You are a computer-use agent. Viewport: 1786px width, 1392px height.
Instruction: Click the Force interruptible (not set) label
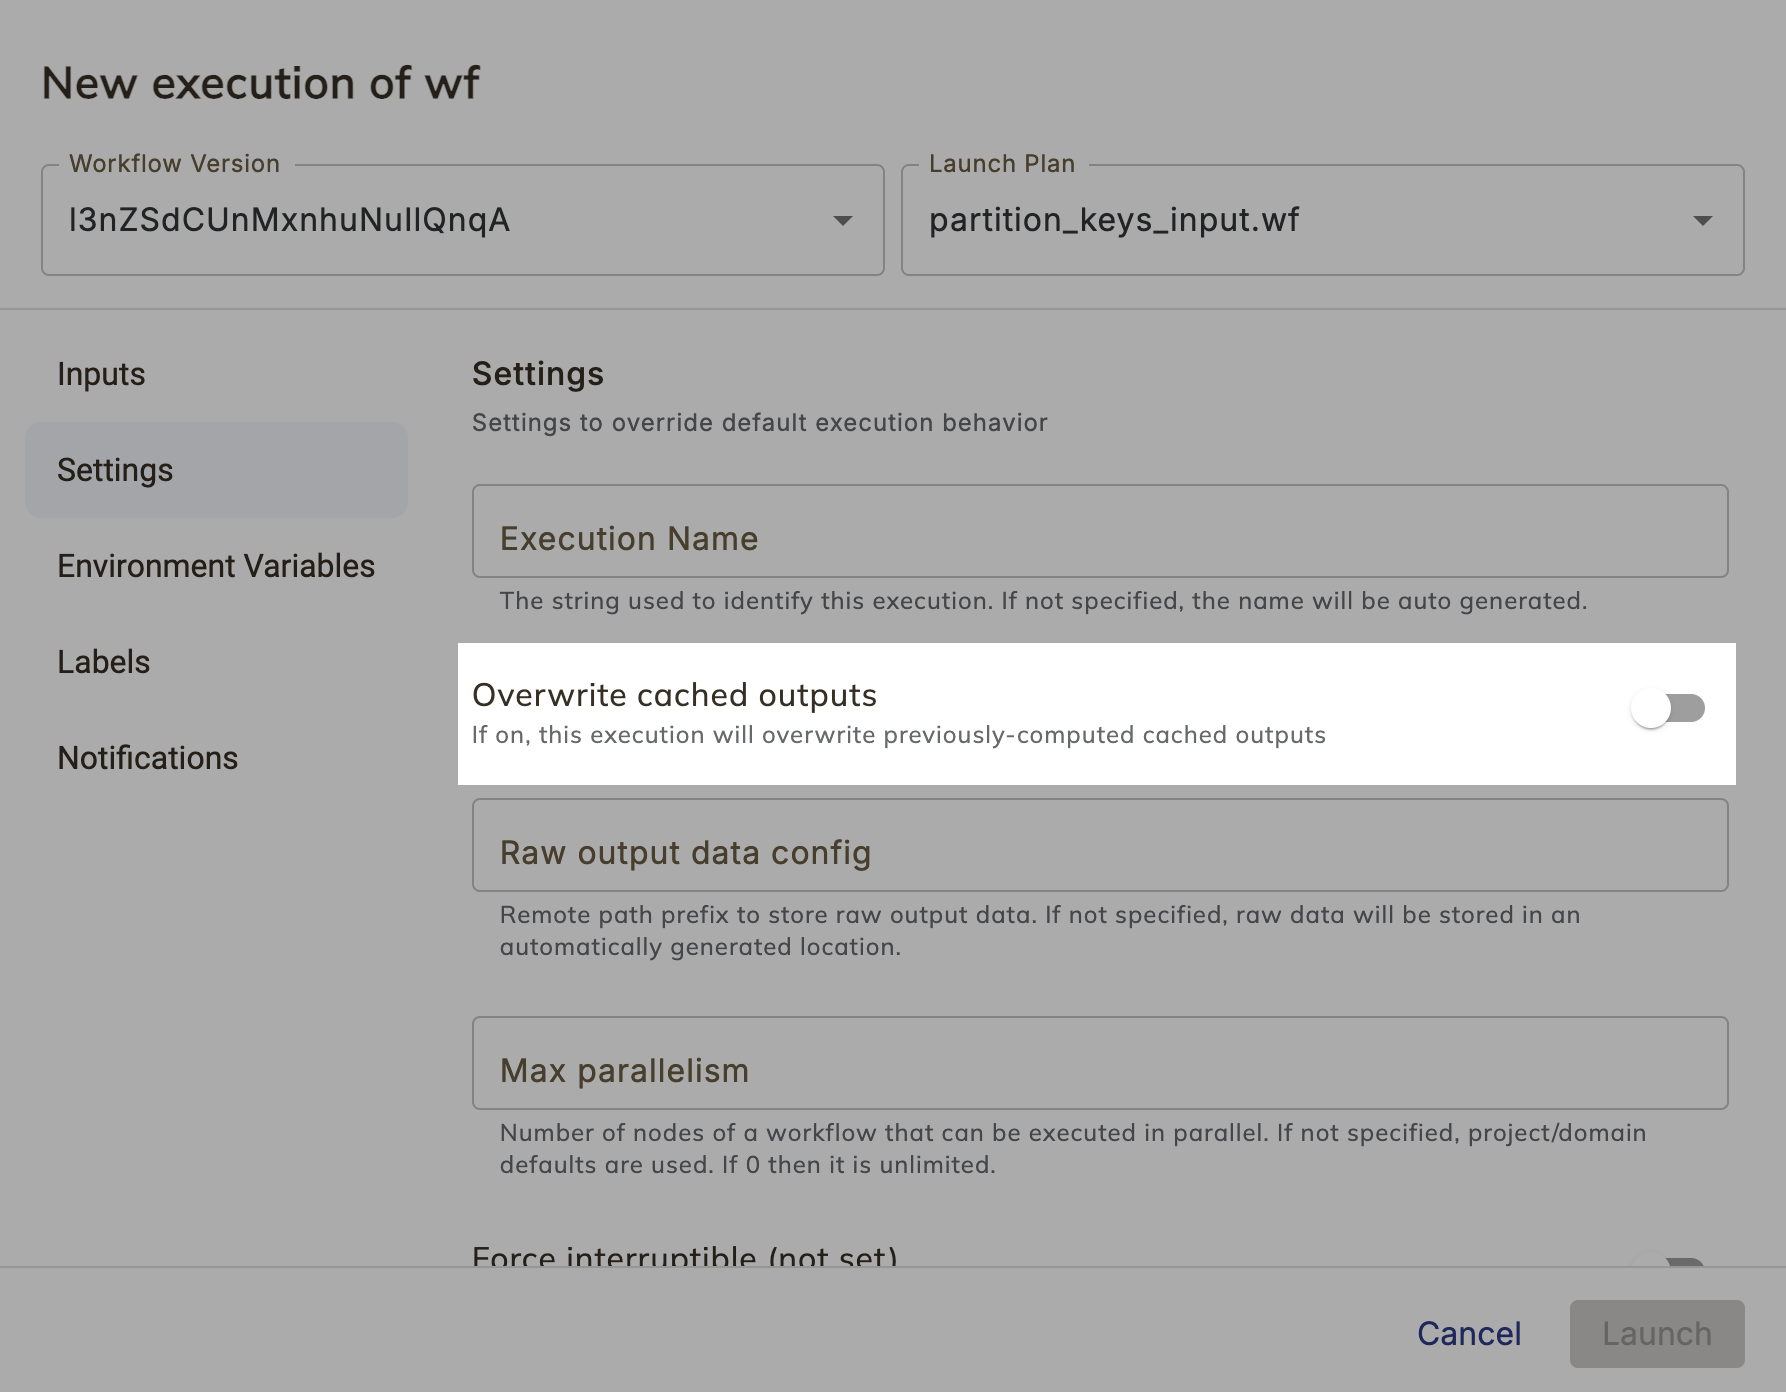pyautogui.click(x=685, y=1255)
